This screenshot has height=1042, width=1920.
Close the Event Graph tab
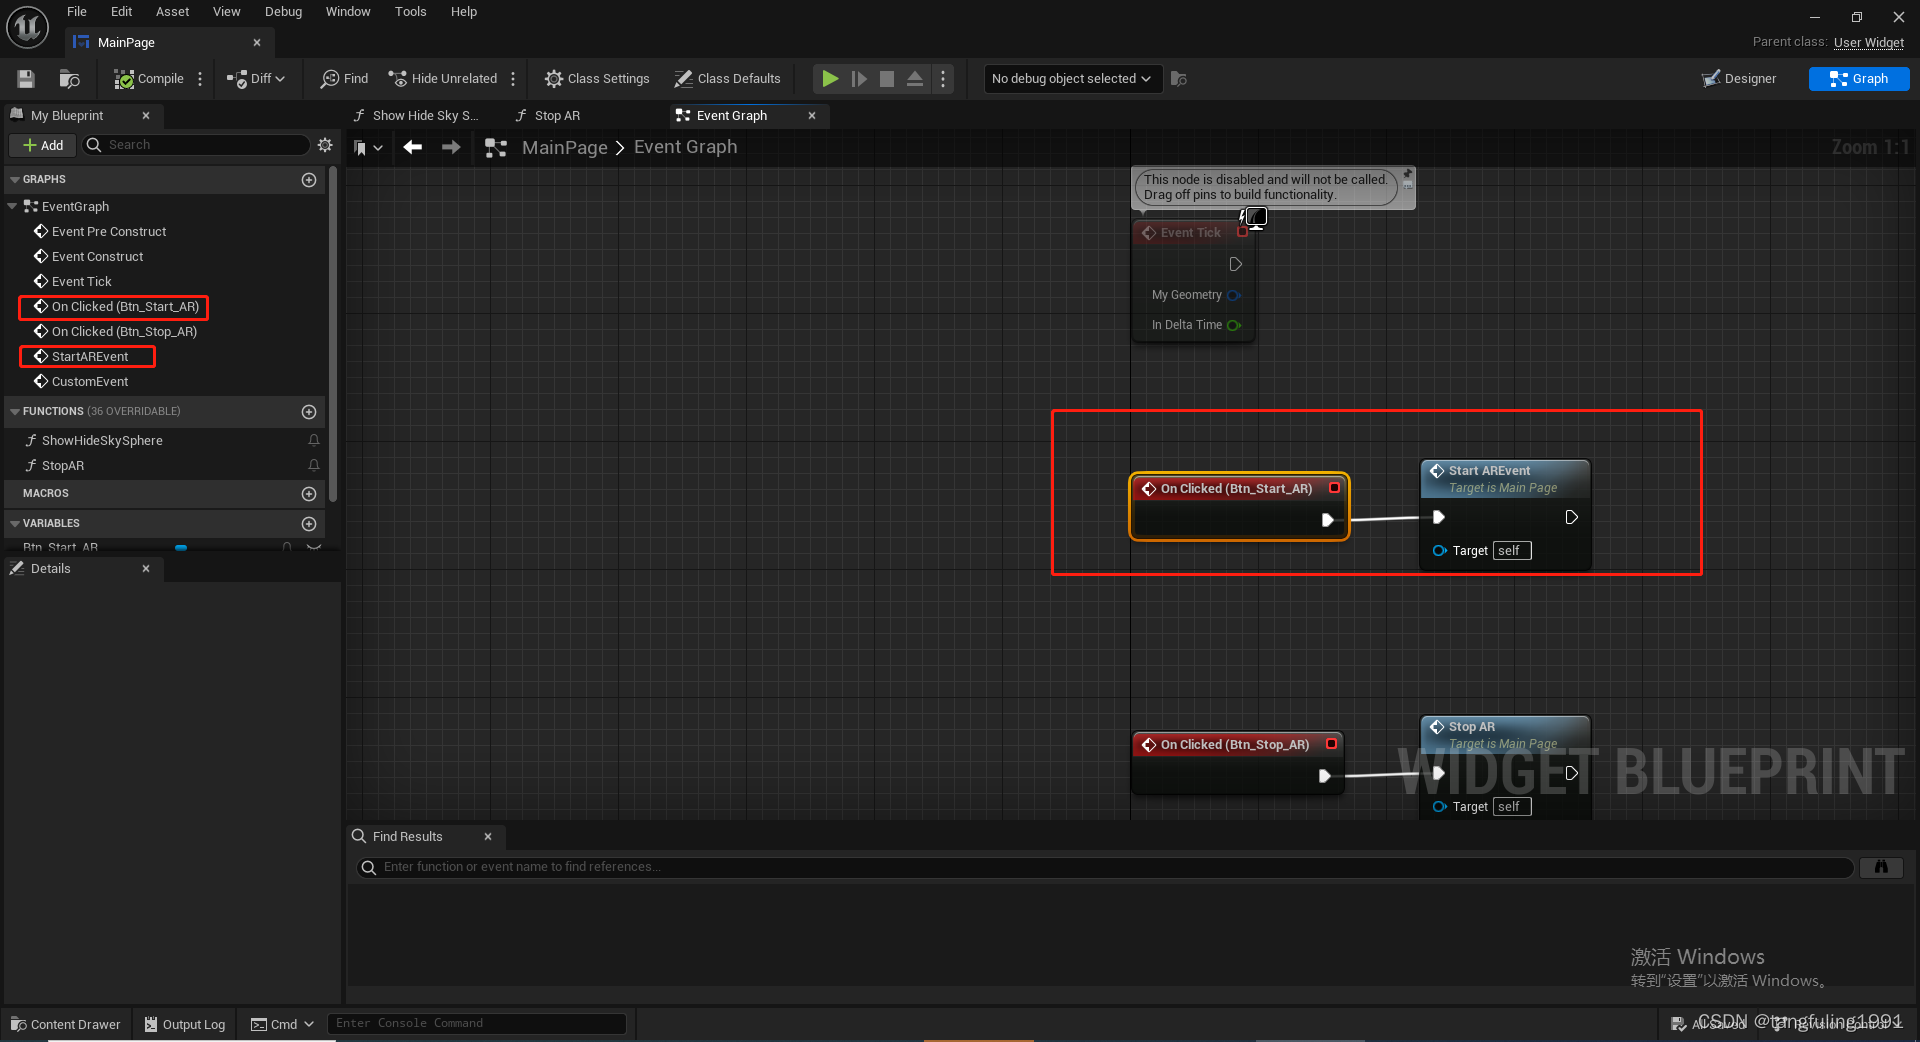pos(812,116)
